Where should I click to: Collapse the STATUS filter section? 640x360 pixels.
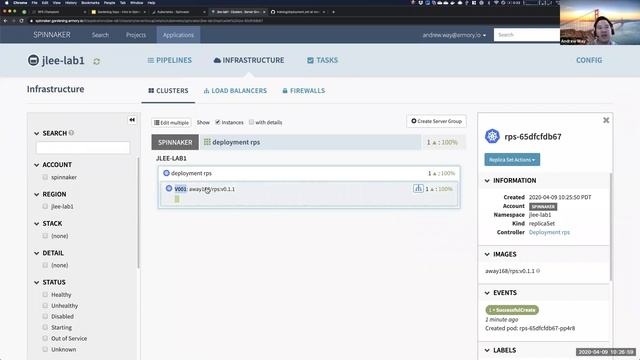click(x=37, y=282)
